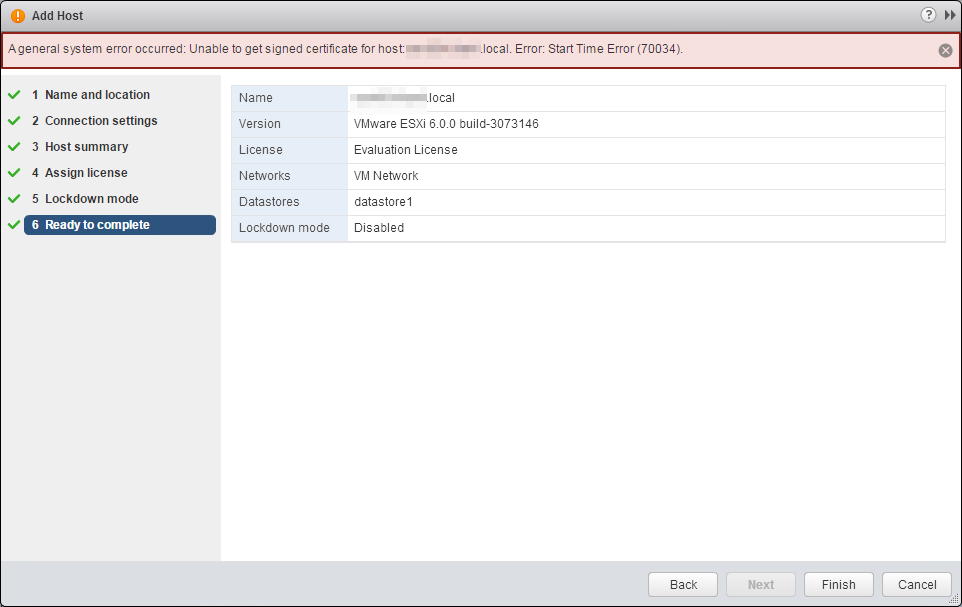The height and width of the screenshot is (607, 962).
Task: Click the Back button
Action: [x=683, y=584]
